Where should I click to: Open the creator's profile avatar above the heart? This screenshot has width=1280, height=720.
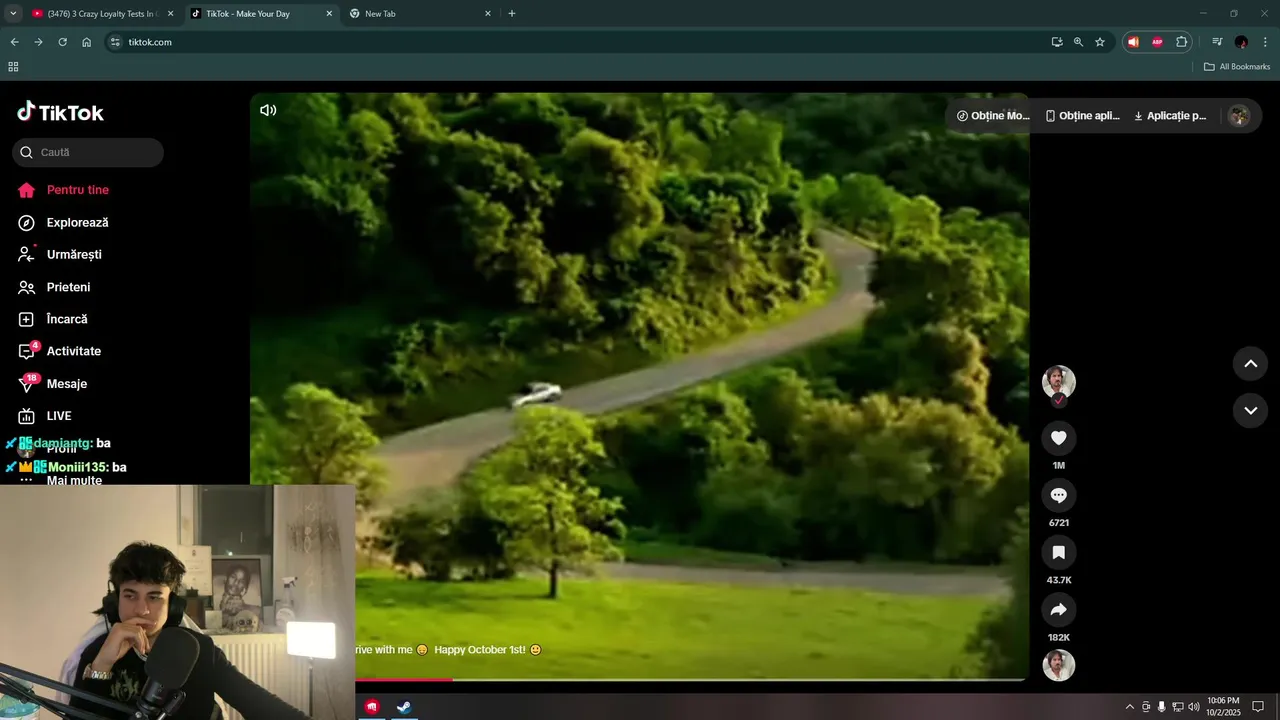pyautogui.click(x=1059, y=381)
